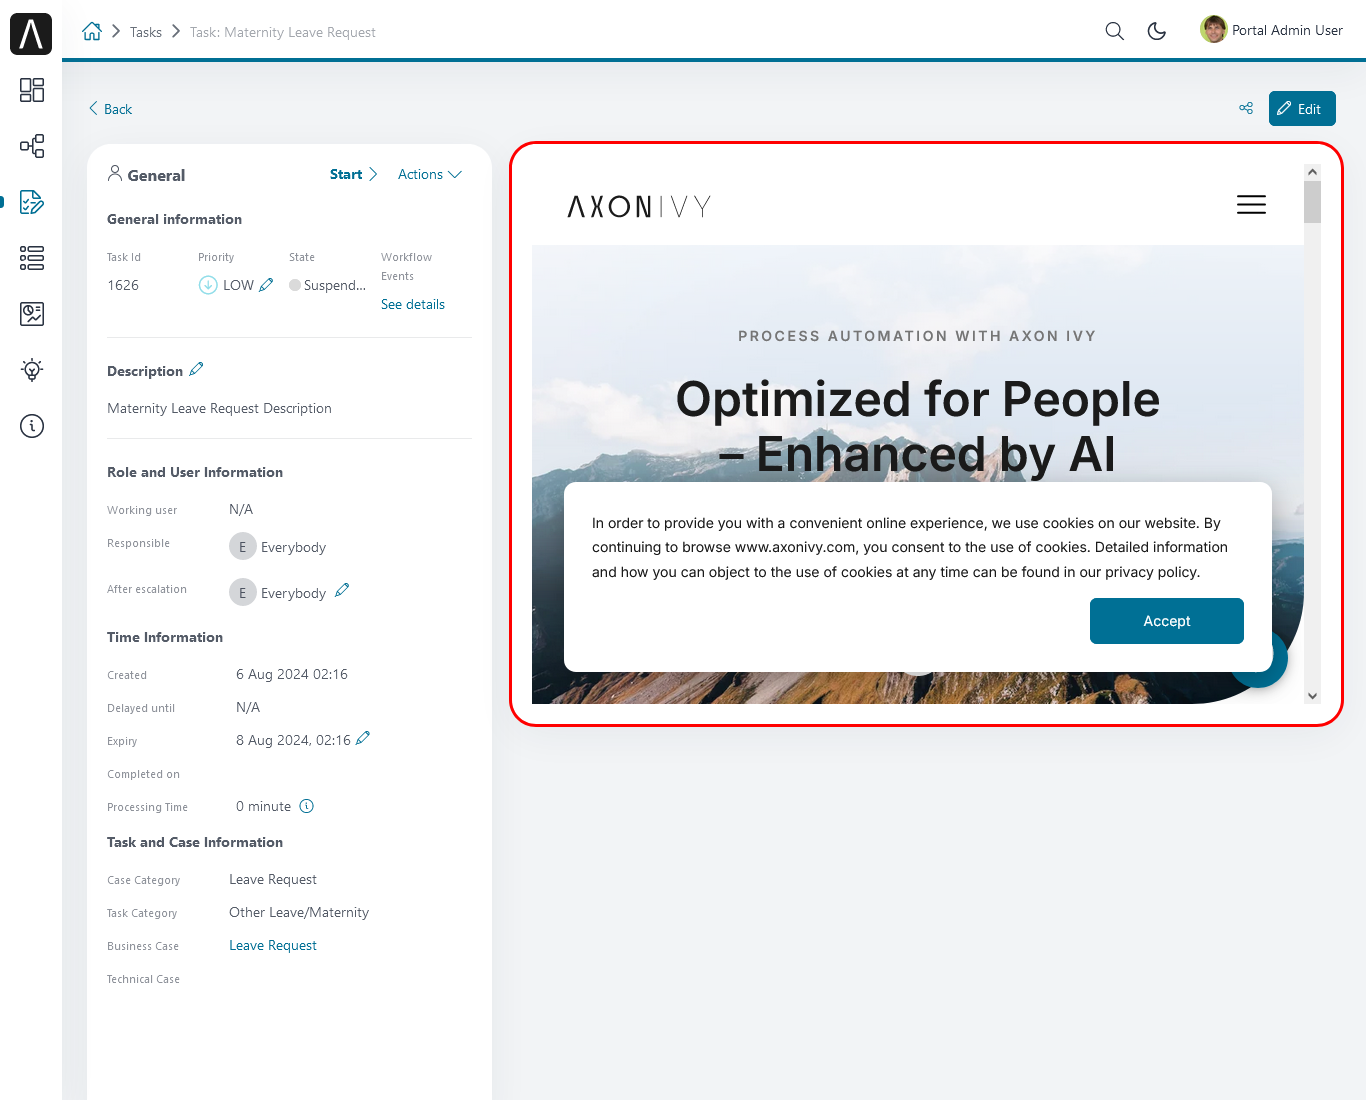Open the Dashboard icon in the sidebar
Viewport: 1366px width, 1100px height.
tap(32, 90)
